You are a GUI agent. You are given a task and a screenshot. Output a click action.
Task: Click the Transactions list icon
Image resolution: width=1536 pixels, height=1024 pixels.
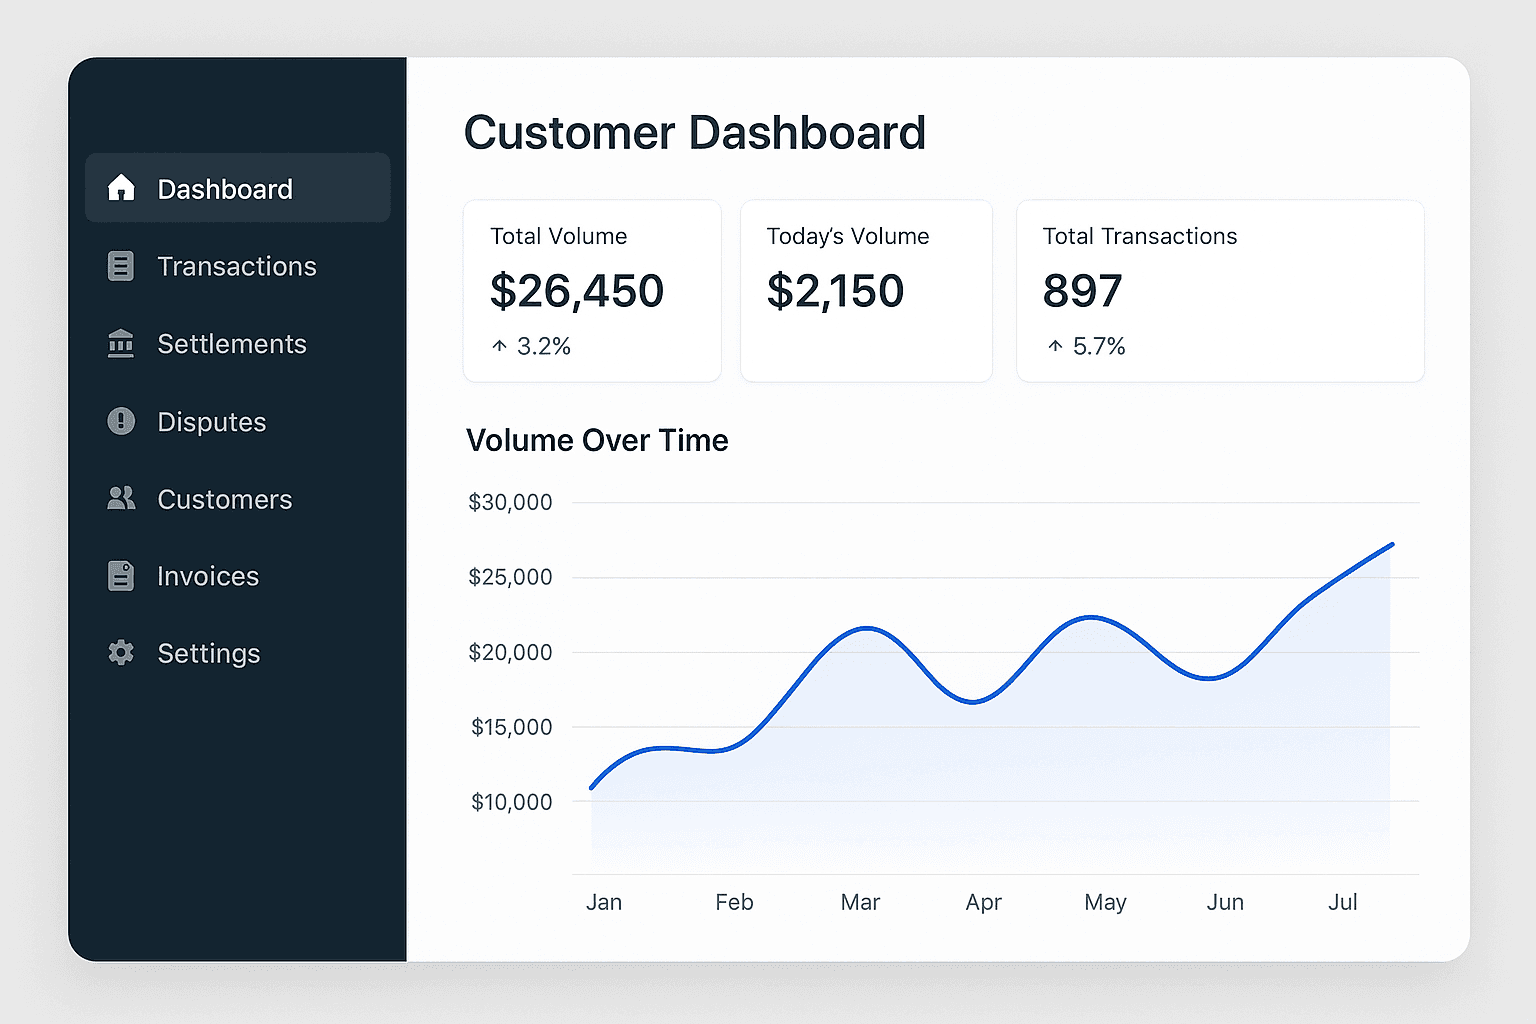coord(121,265)
